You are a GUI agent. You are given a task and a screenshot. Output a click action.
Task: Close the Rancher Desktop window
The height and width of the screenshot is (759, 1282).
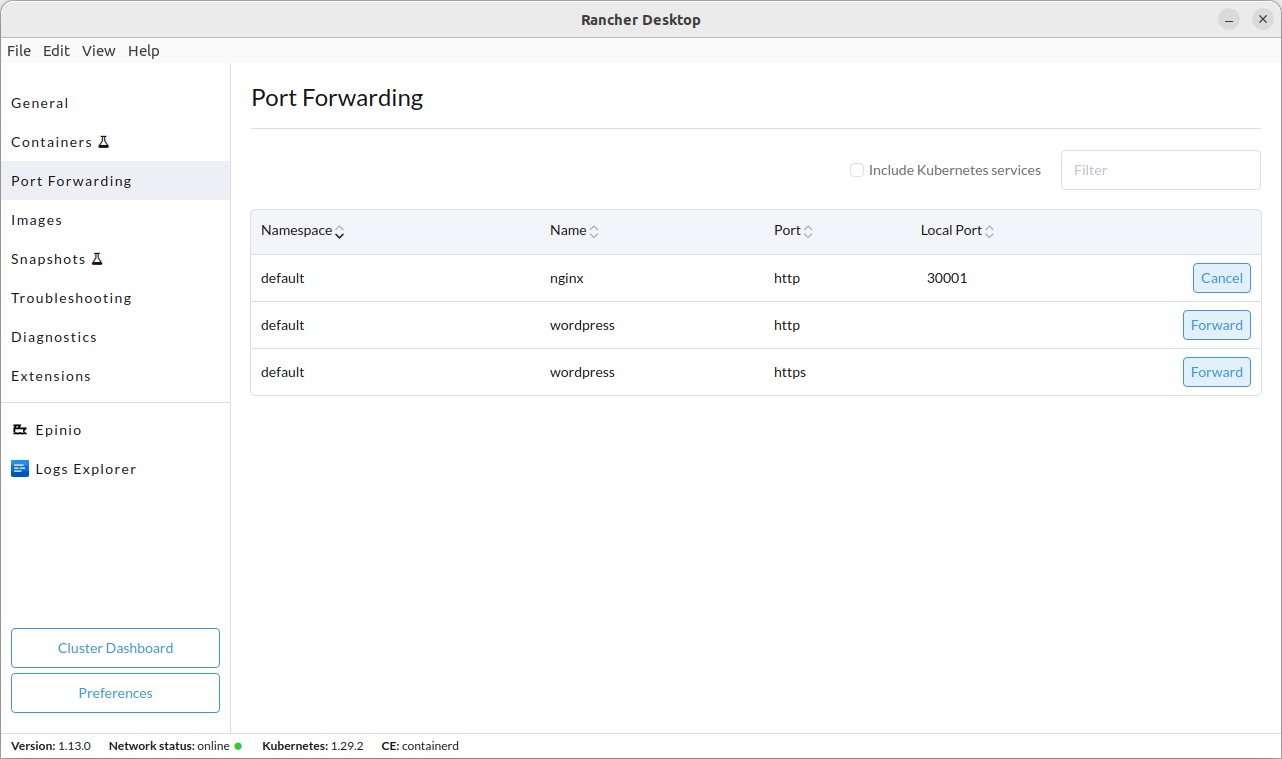click(1263, 19)
